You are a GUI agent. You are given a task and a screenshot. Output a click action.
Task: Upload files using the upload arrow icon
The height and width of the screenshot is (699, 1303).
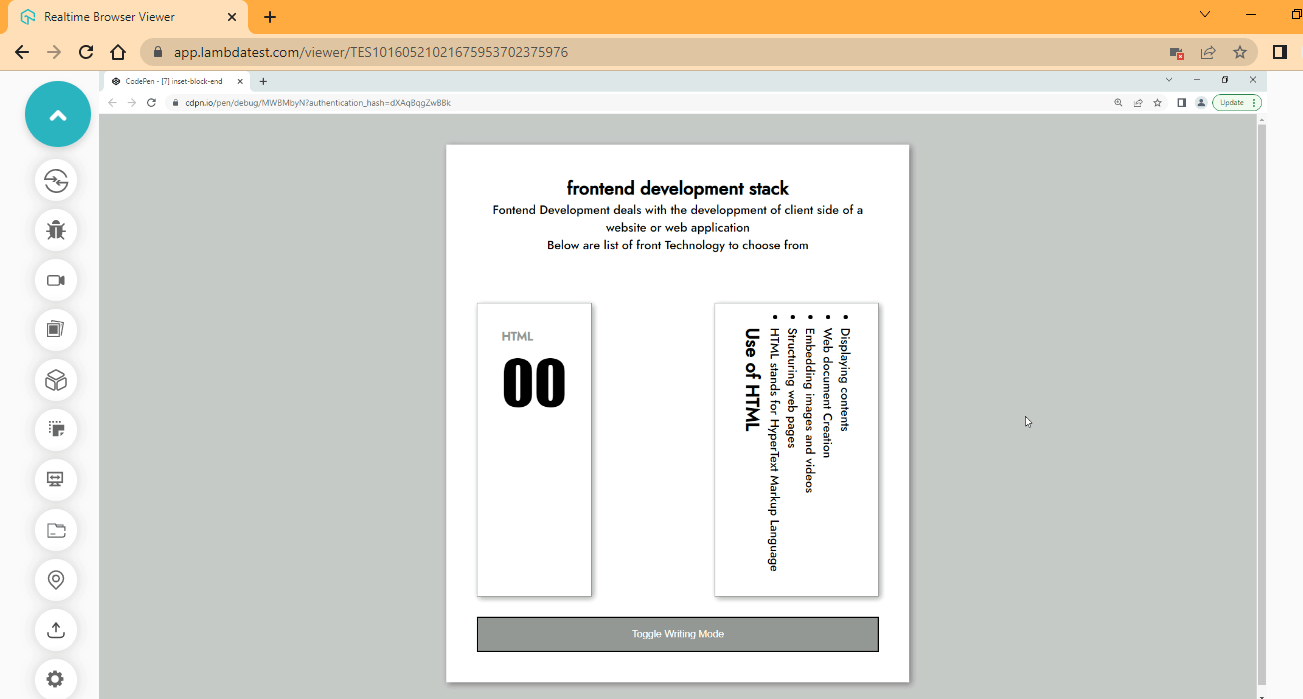[56, 630]
